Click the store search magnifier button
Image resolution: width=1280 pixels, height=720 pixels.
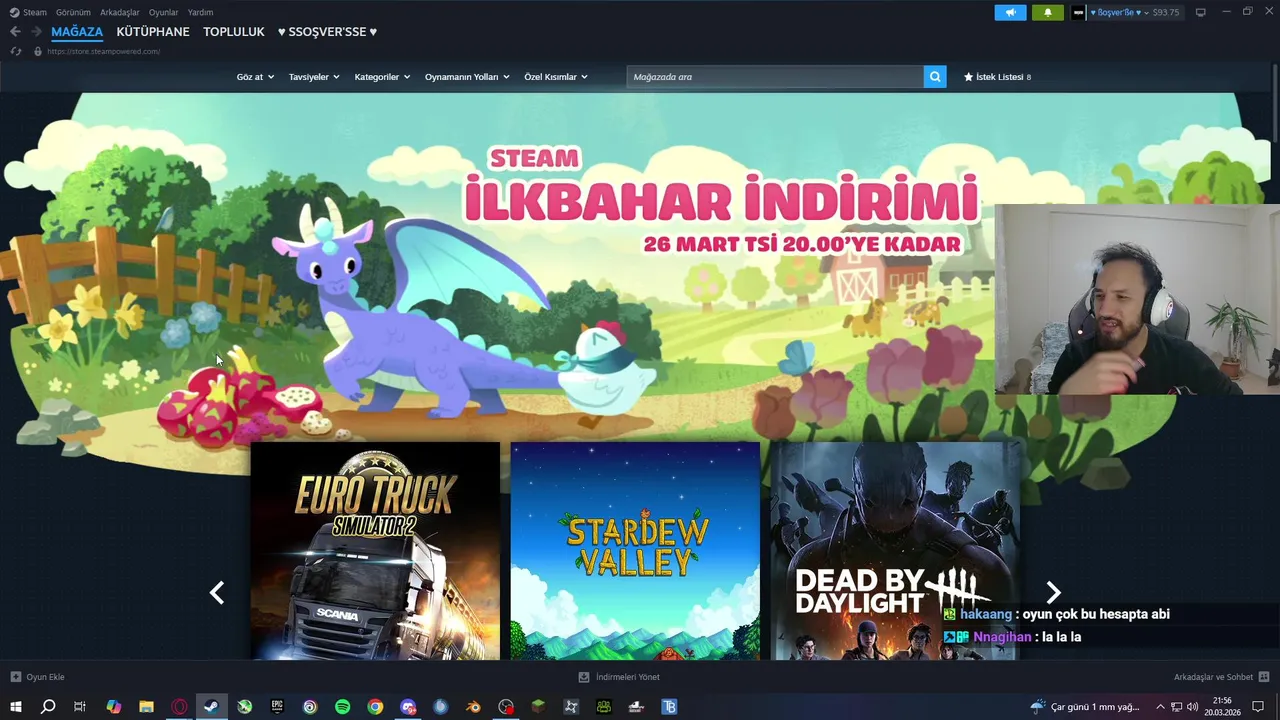pyautogui.click(x=934, y=77)
